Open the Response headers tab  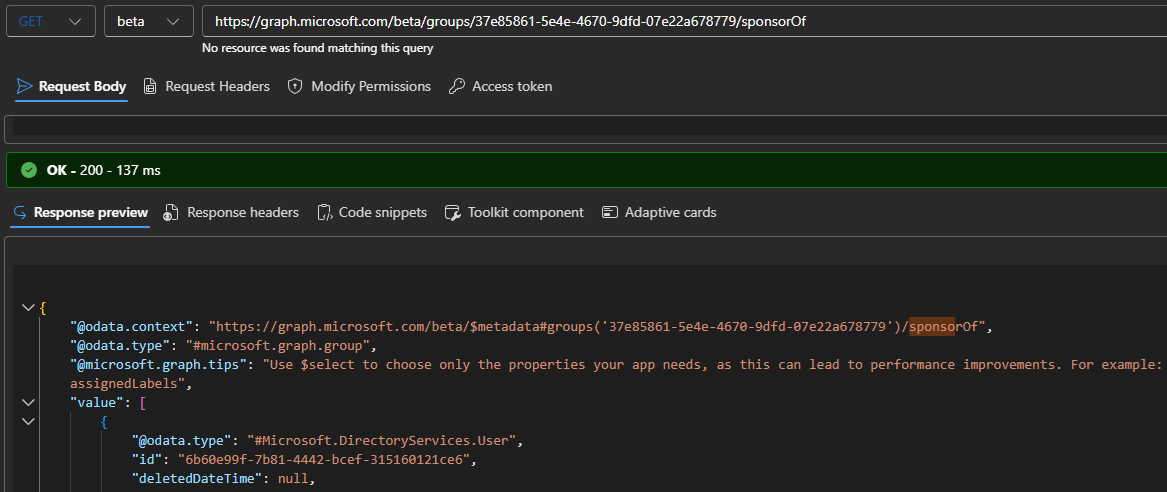(x=231, y=212)
